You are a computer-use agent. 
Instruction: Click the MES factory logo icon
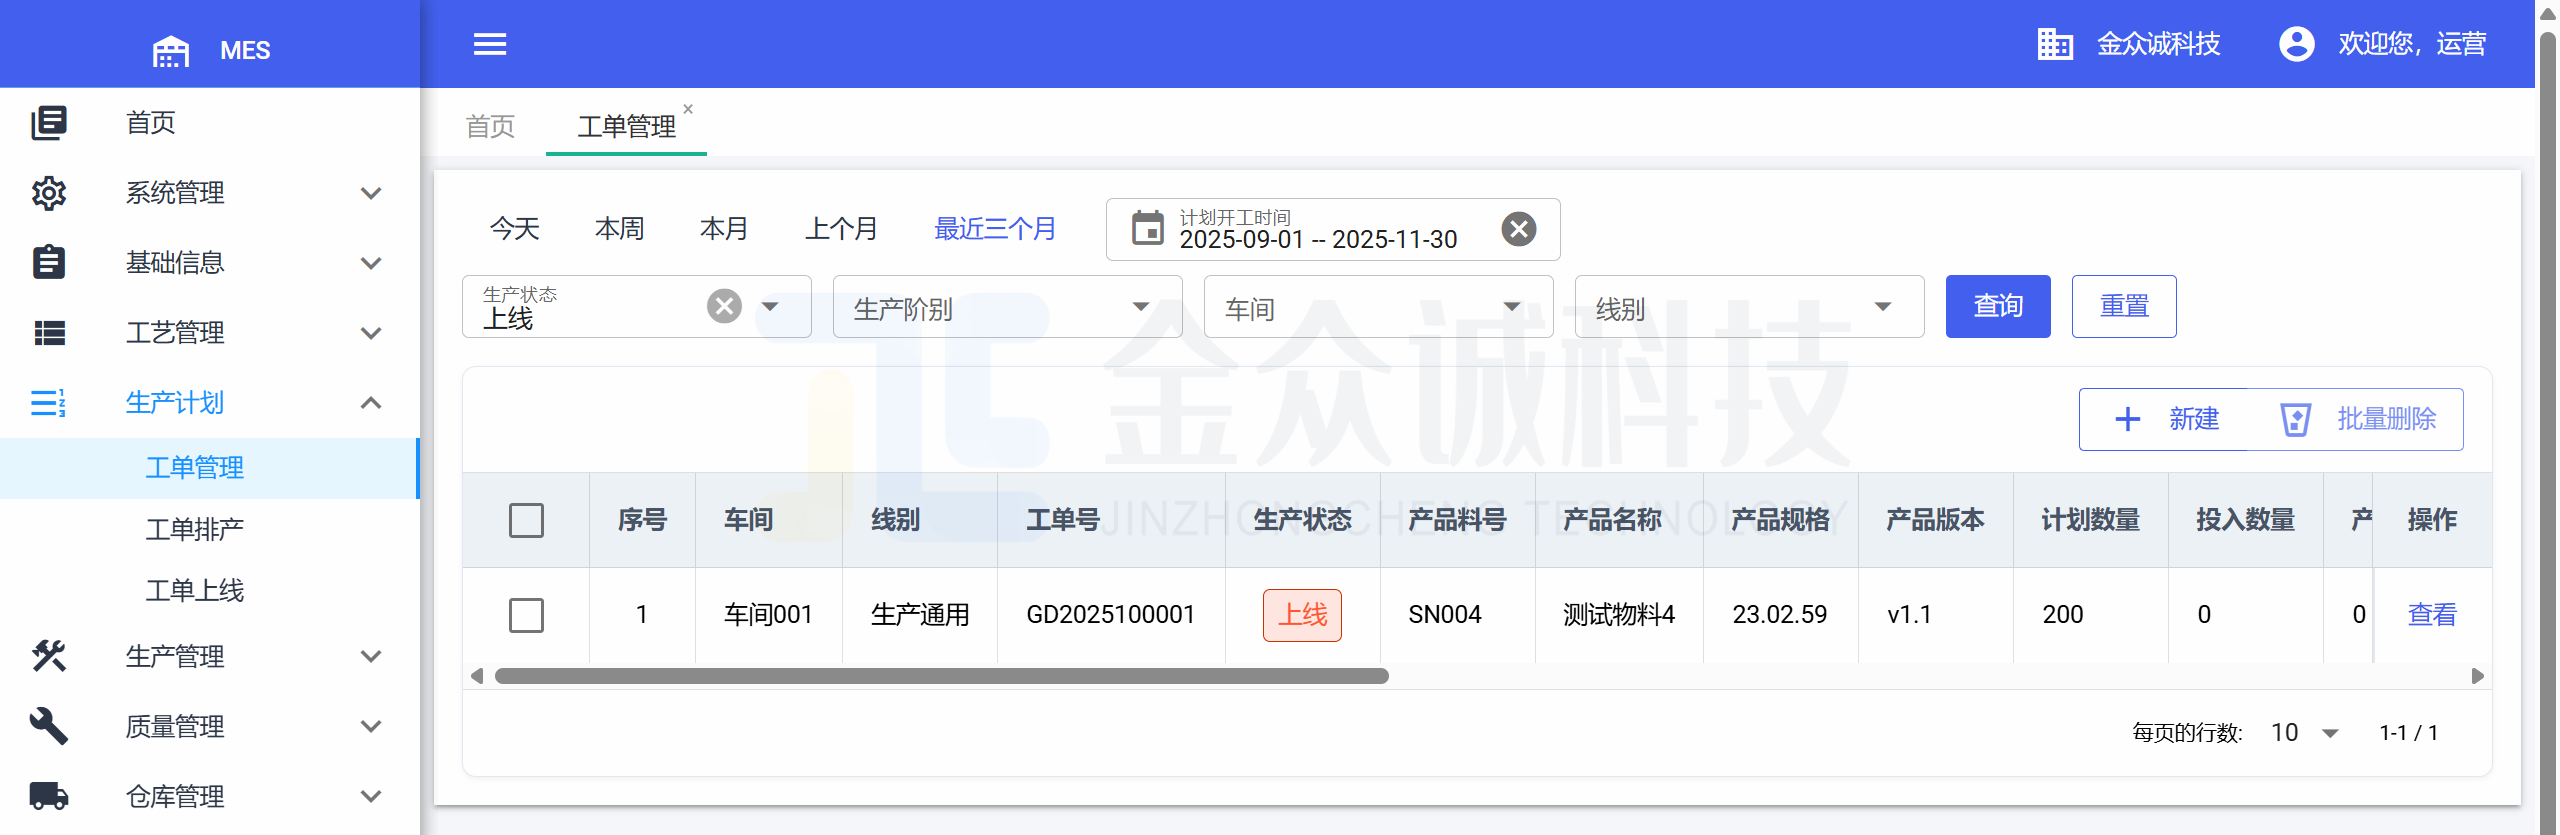click(170, 50)
